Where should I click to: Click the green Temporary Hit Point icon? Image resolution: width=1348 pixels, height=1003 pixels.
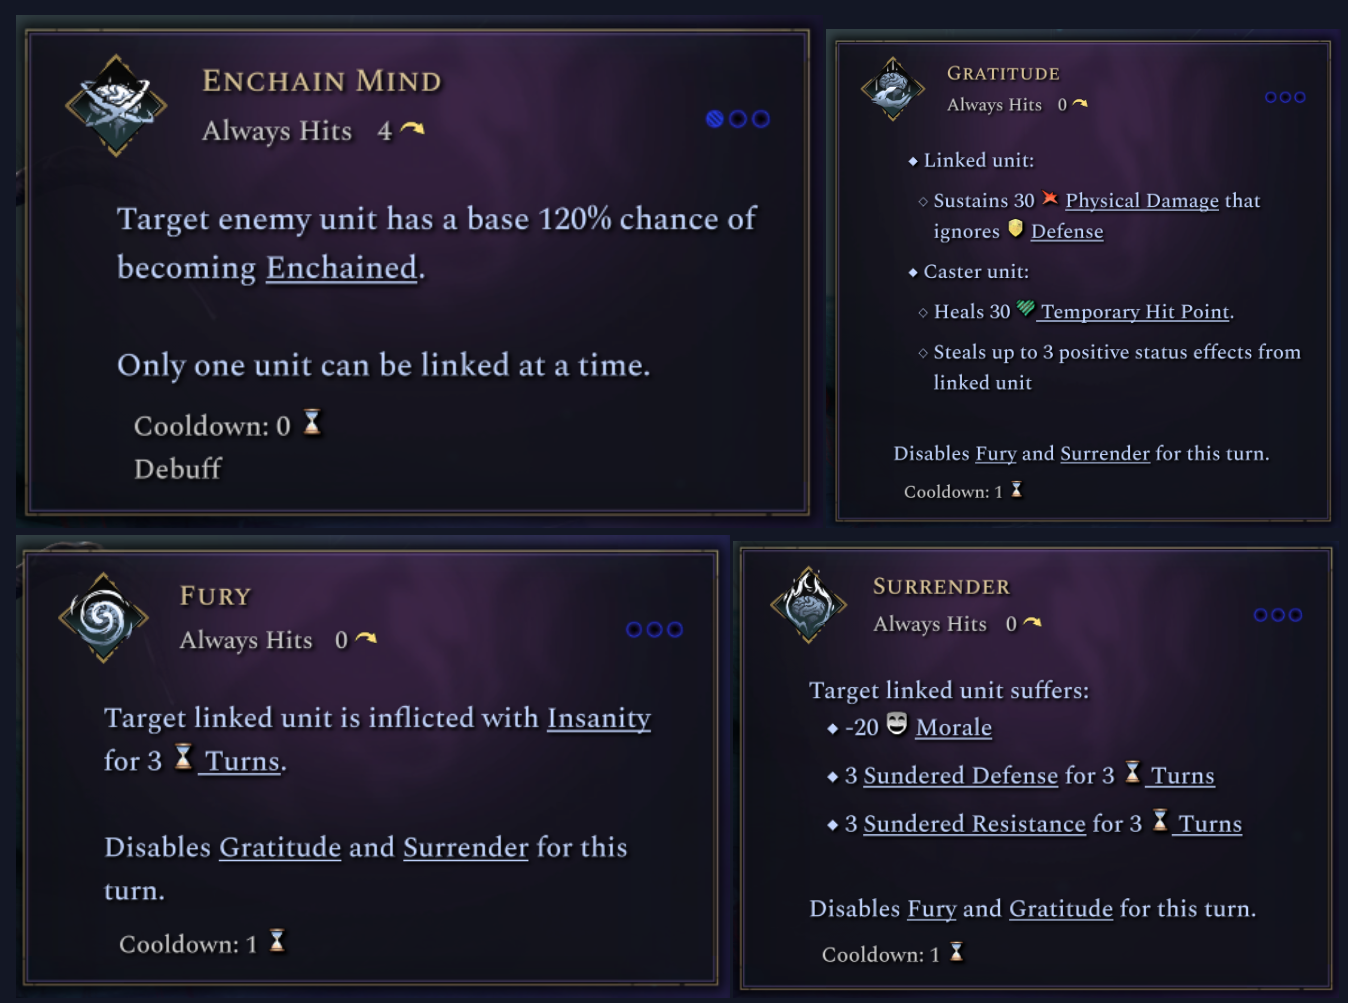[1025, 309]
